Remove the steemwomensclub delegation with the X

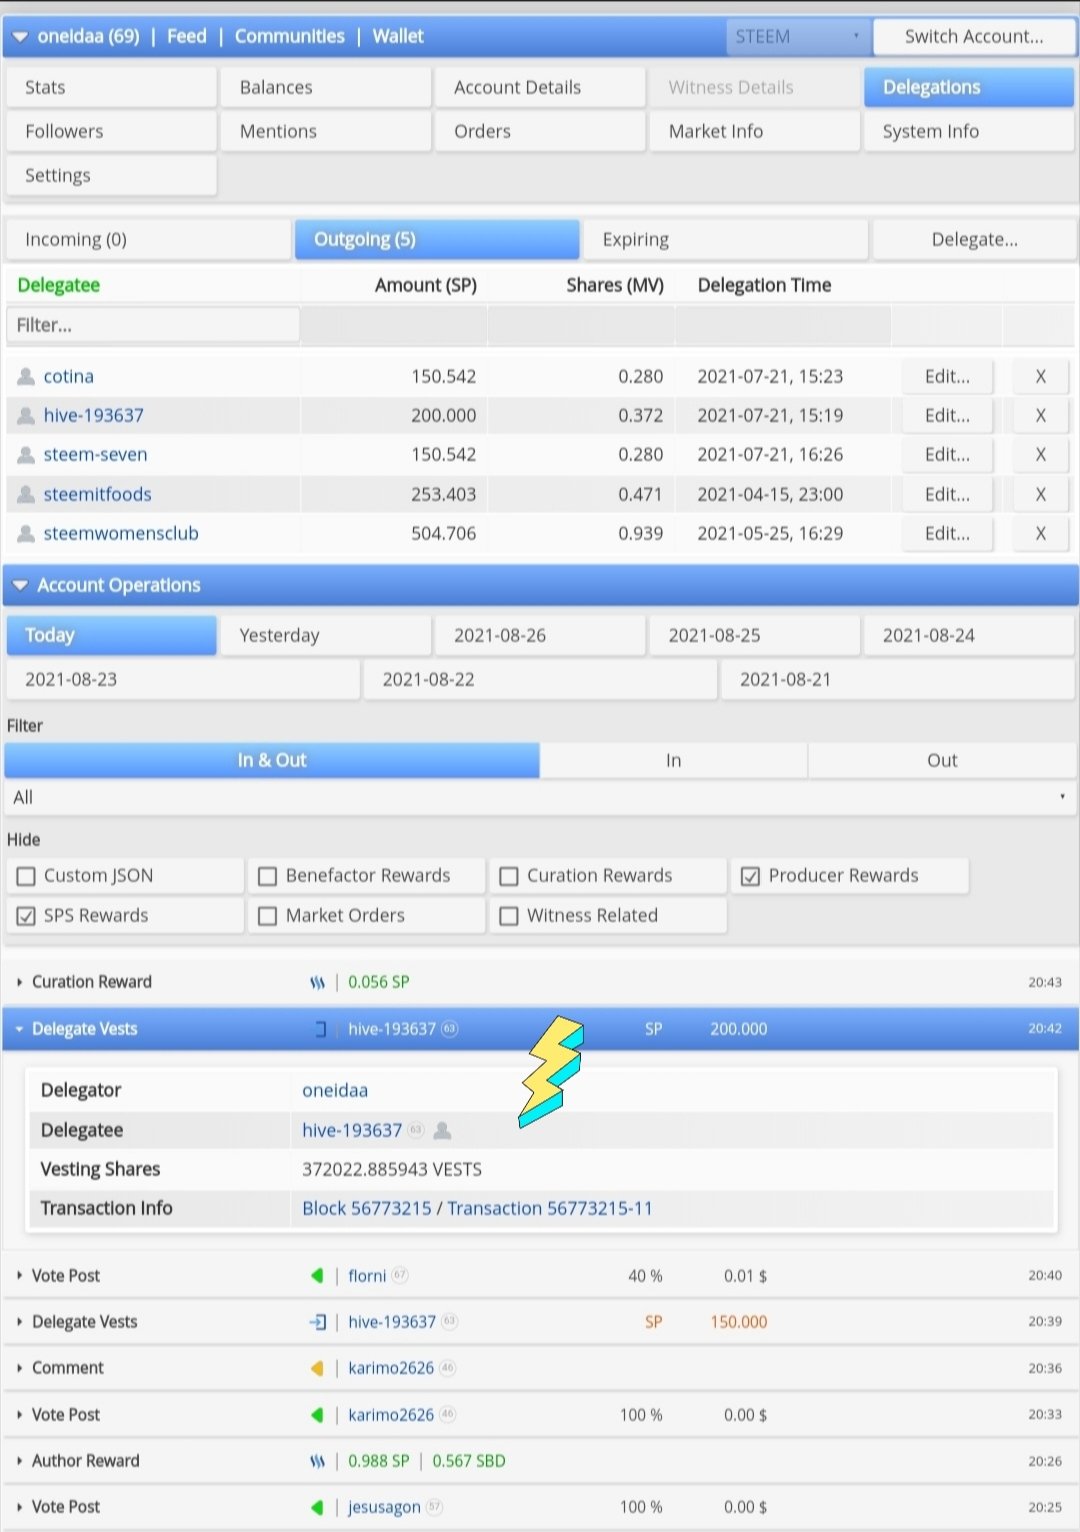[x=1040, y=534]
